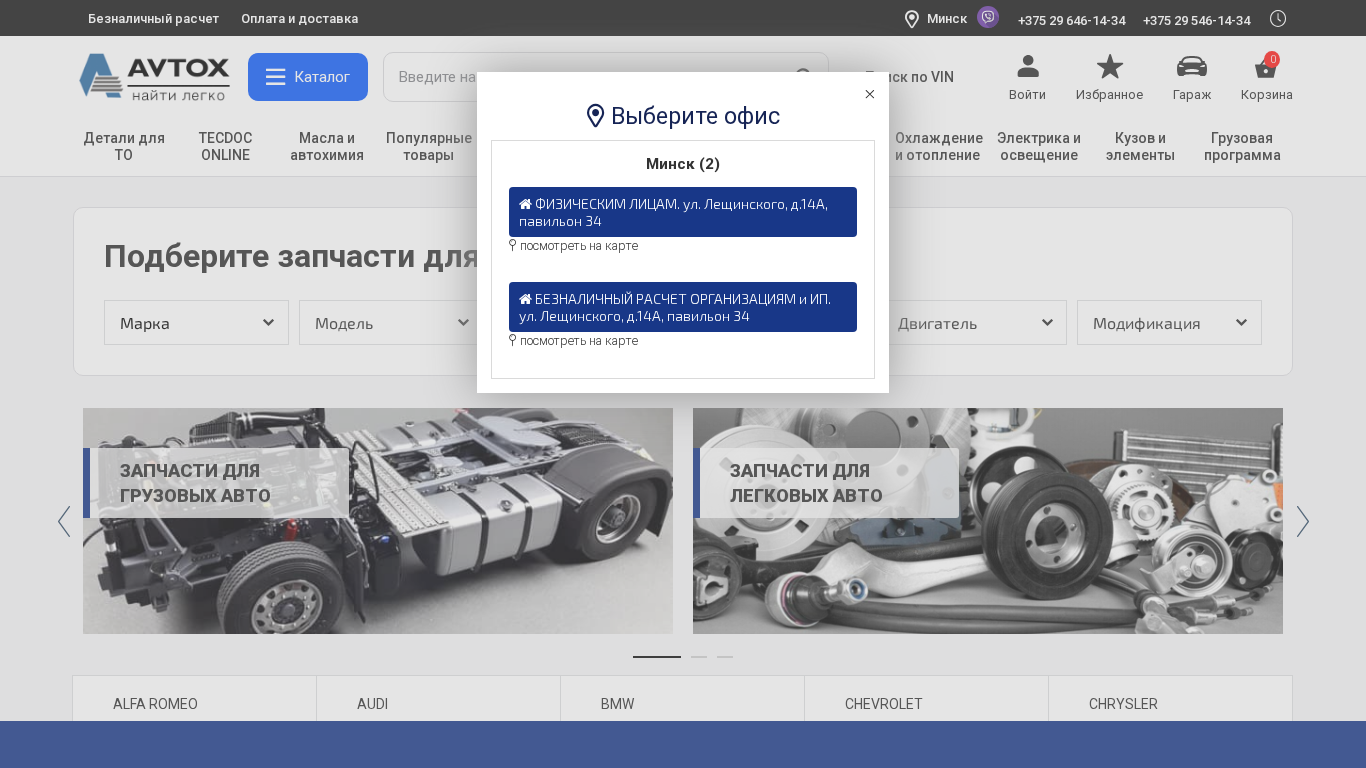Click the search magnifier icon
The image size is (1366, 768).
coord(804,77)
